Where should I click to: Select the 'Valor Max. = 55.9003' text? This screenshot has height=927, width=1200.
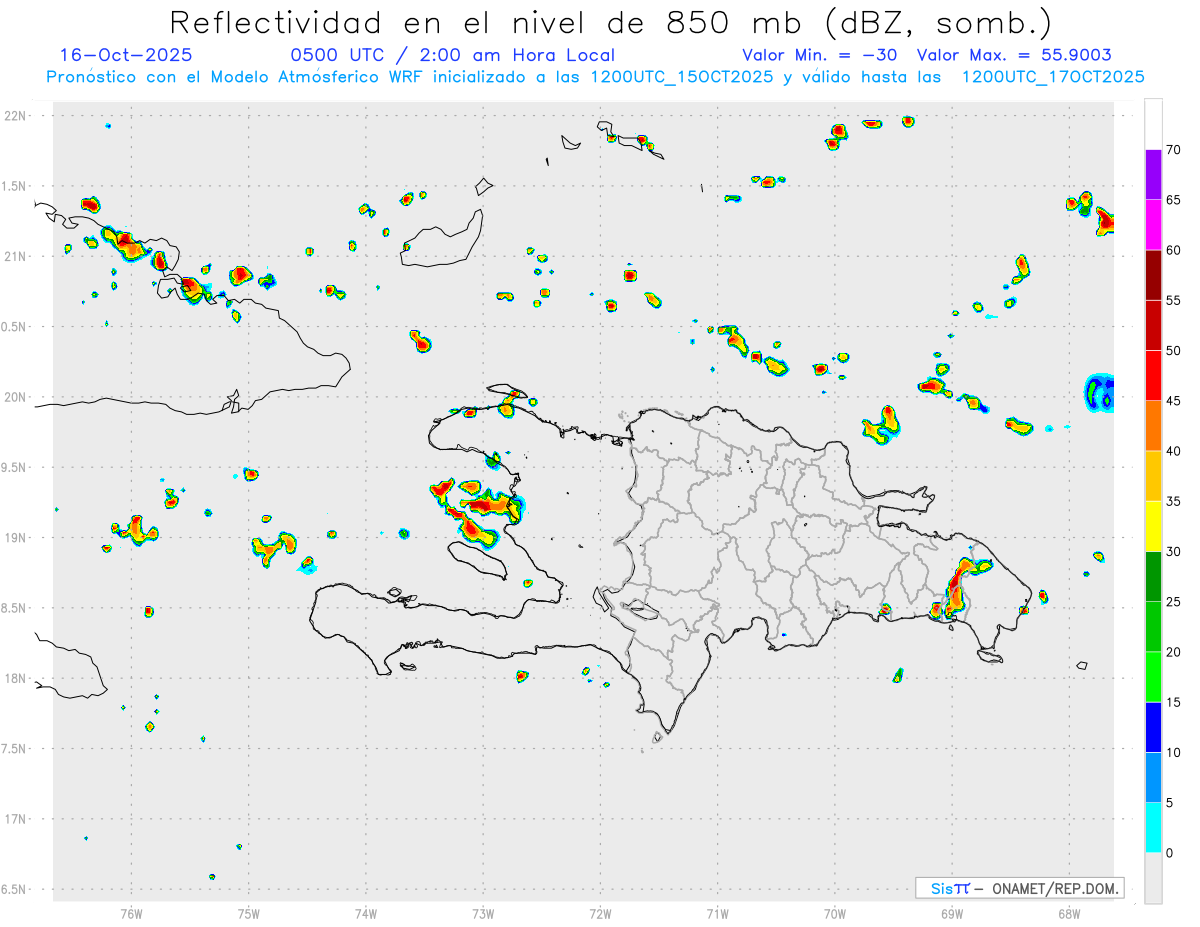click(1014, 55)
